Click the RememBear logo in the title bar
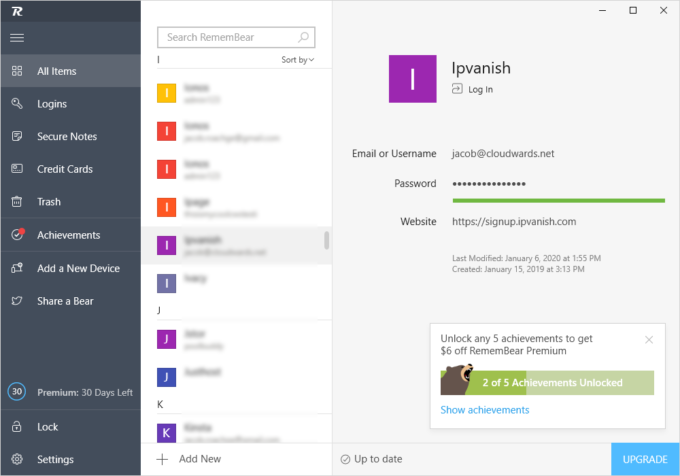The width and height of the screenshot is (680, 476). pyautogui.click(x=17, y=11)
